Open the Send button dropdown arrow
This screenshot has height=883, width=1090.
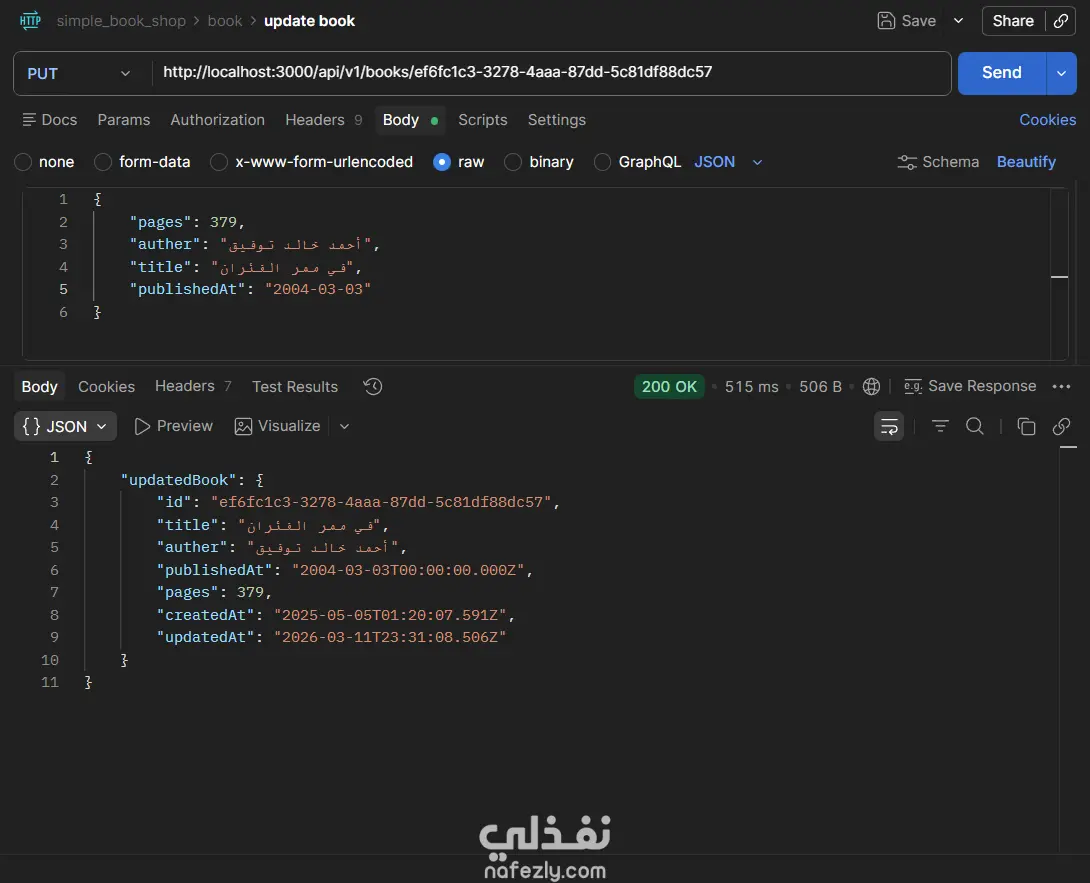pyautogui.click(x=1061, y=73)
